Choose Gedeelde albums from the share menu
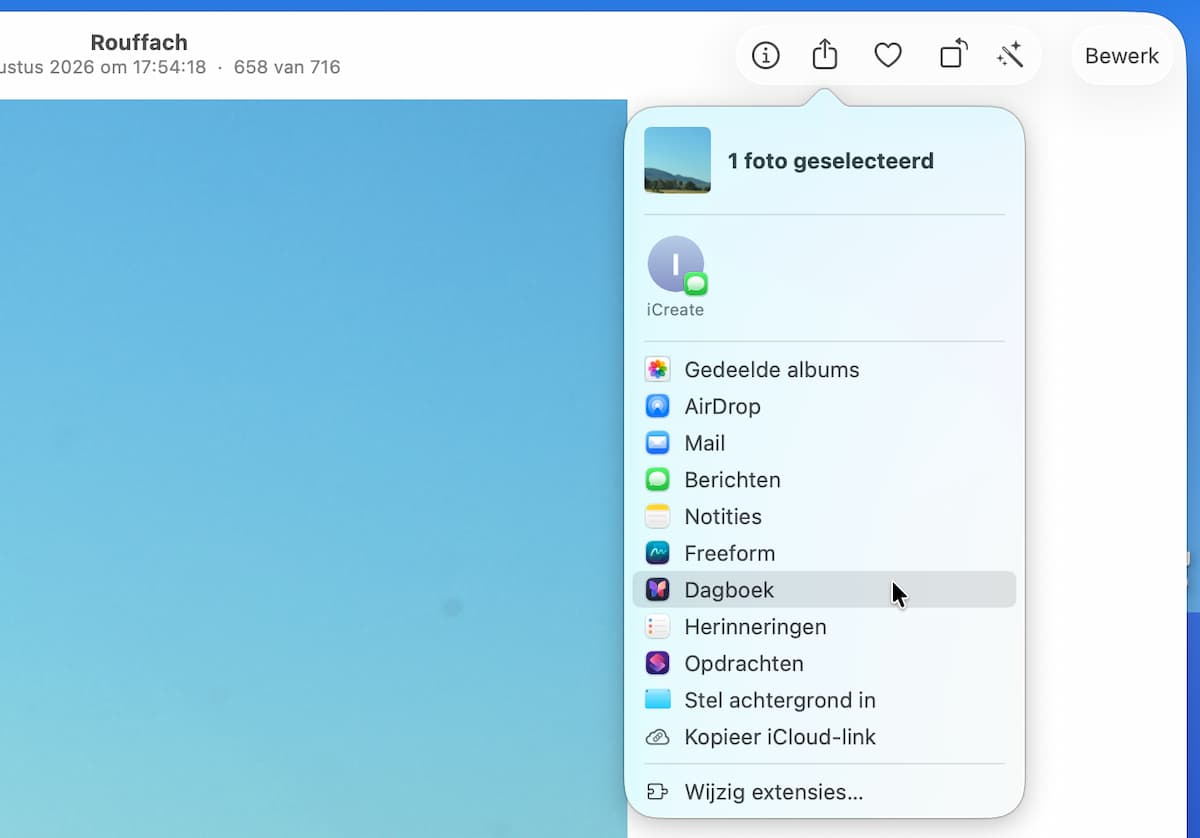This screenshot has width=1200, height=838. (x=824, y=370)
